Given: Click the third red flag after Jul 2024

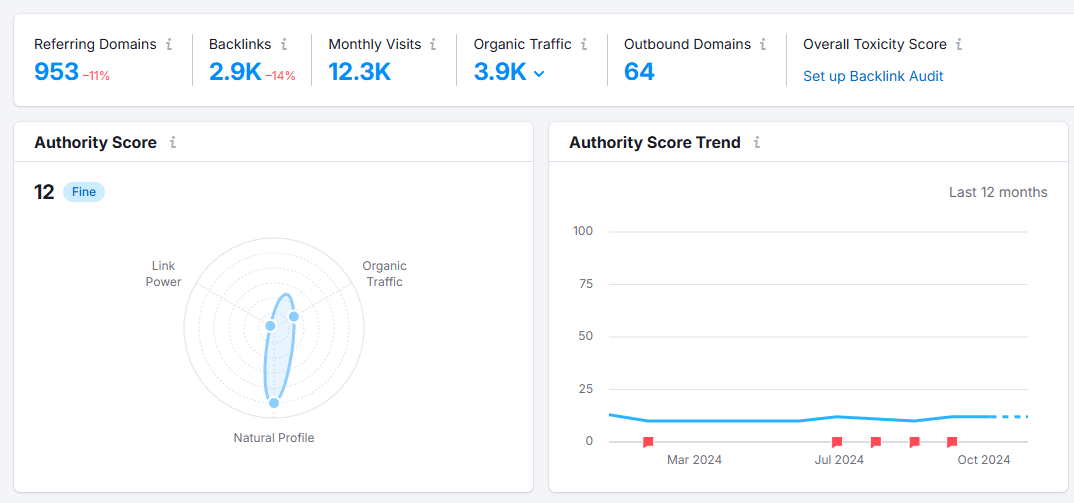Looking at the screenshot, I should click(x=914, y=442).
